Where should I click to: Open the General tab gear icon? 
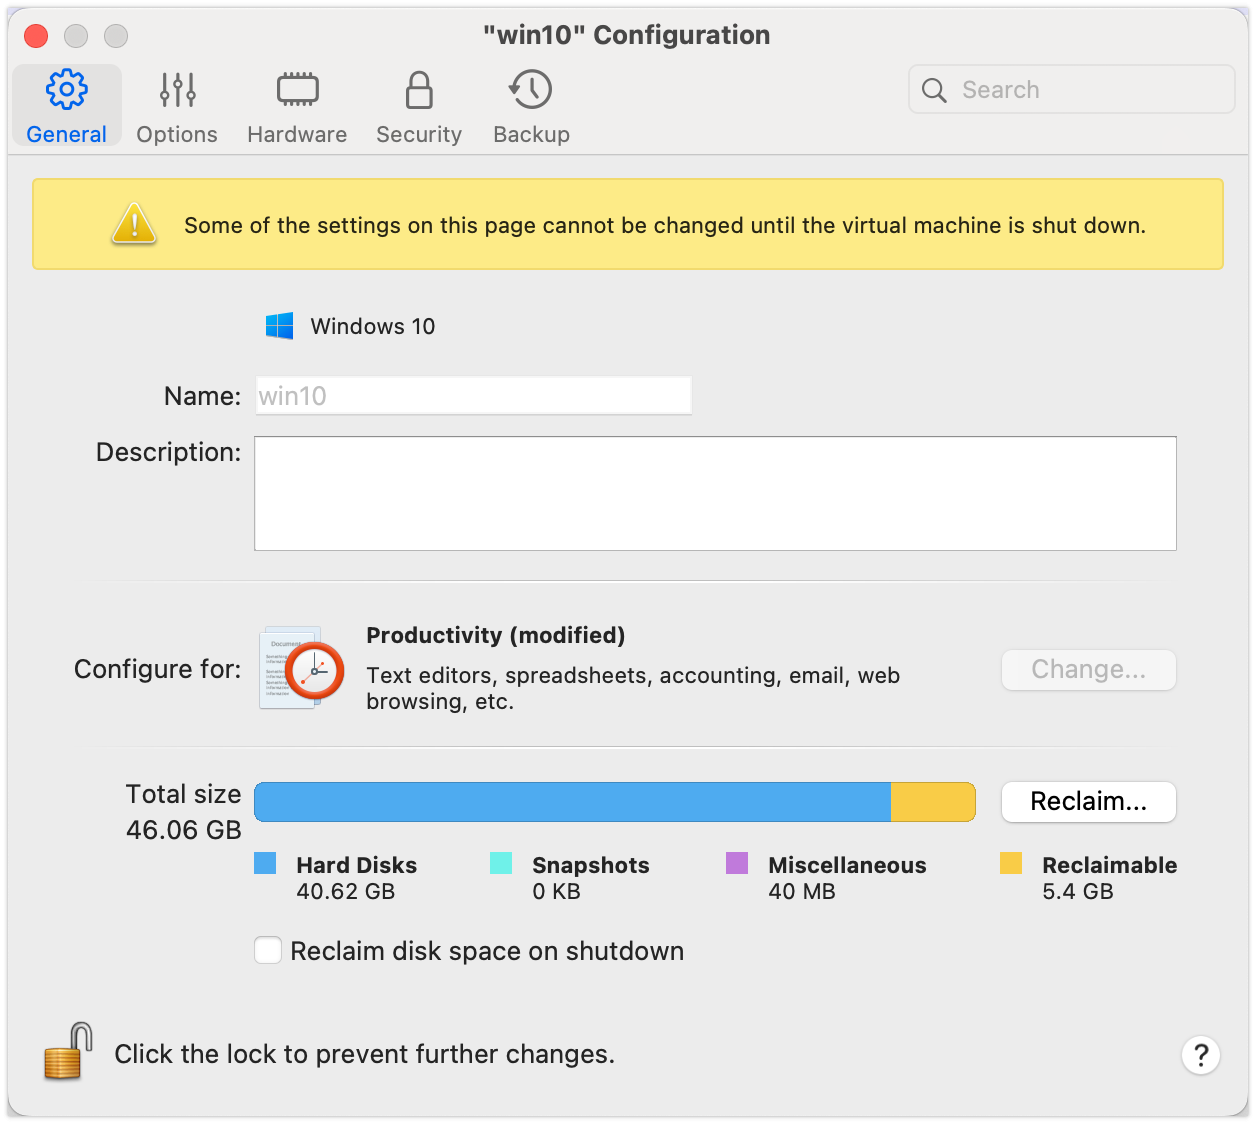pos(67,90)
